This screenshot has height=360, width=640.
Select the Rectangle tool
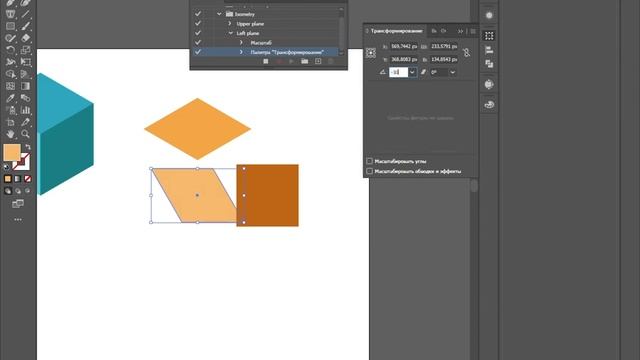[11, 26]
